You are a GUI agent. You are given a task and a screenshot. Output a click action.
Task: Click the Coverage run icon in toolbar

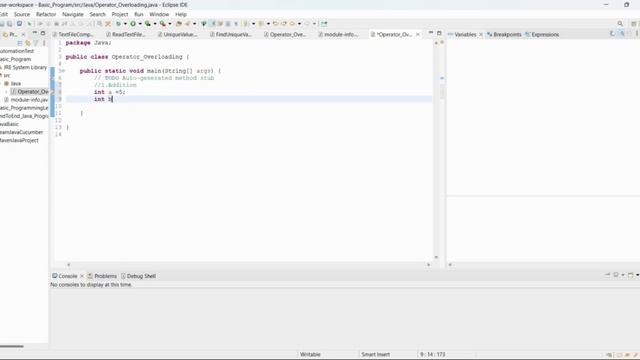pos(148,24)
